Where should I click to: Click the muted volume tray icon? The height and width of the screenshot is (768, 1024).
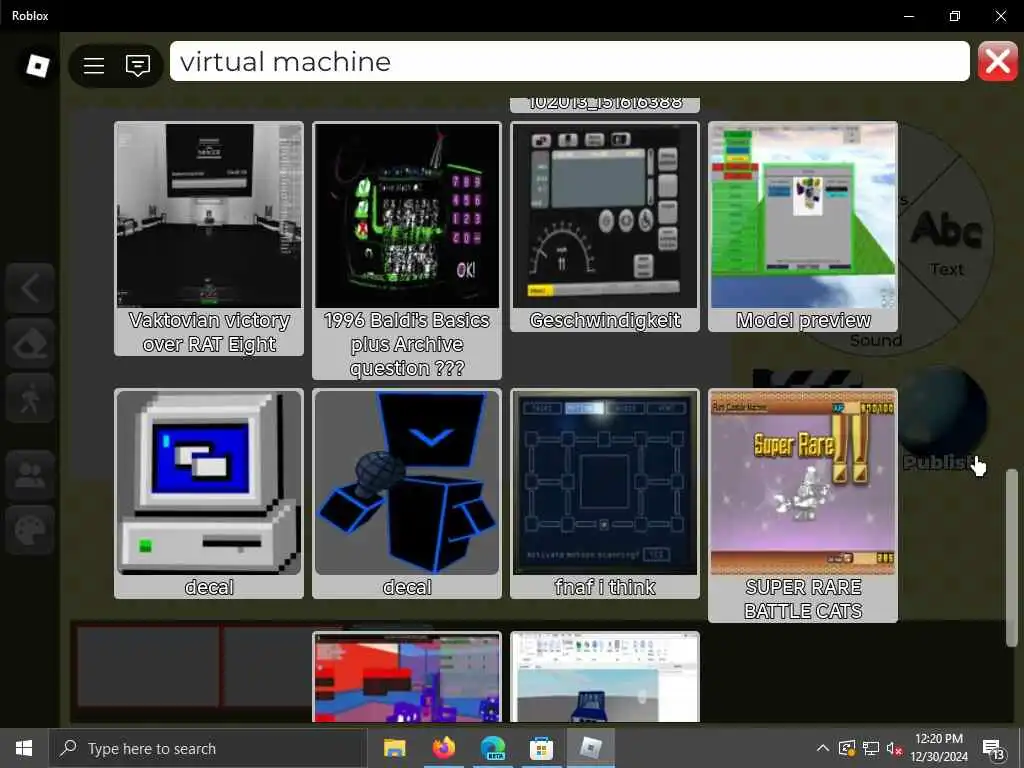coord(894,748)
